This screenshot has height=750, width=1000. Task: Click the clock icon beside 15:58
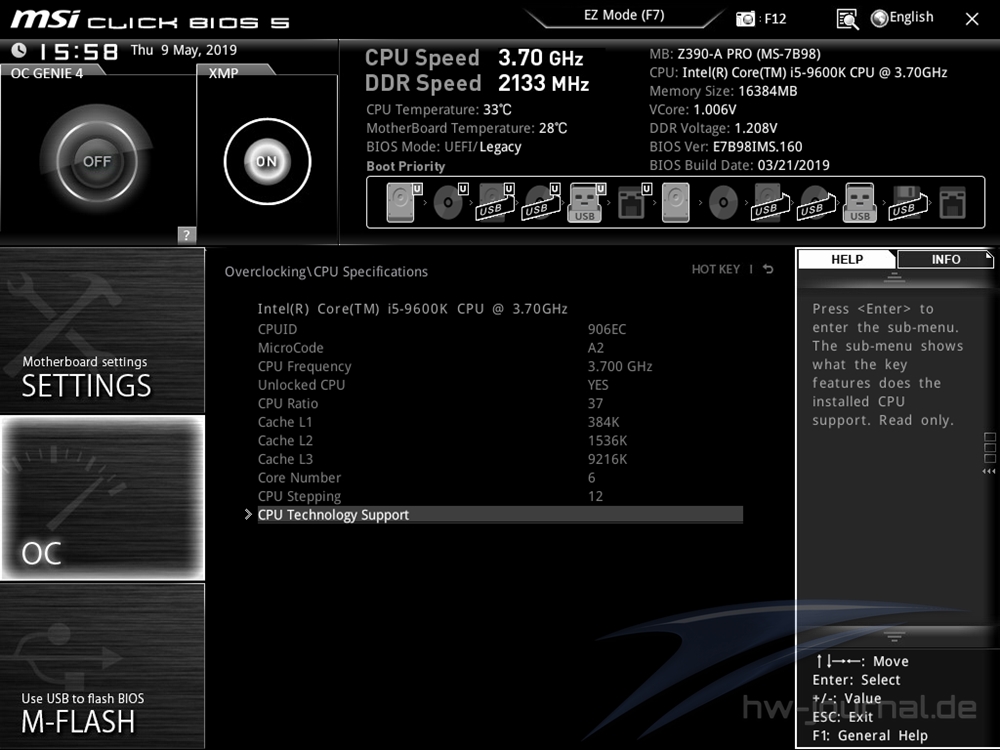click(19, 50)
